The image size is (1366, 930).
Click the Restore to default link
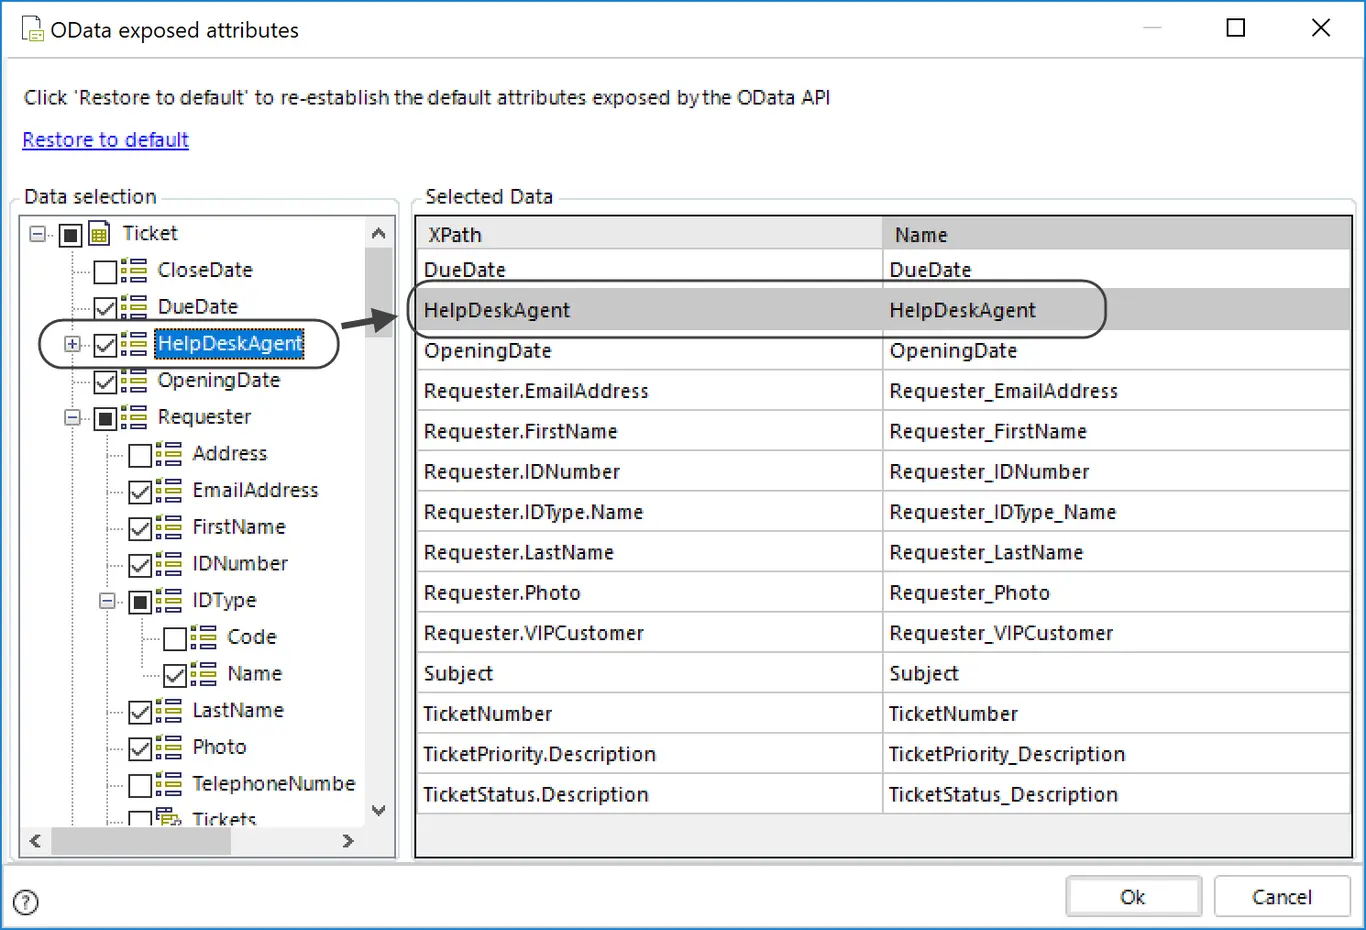pos(106,140)
